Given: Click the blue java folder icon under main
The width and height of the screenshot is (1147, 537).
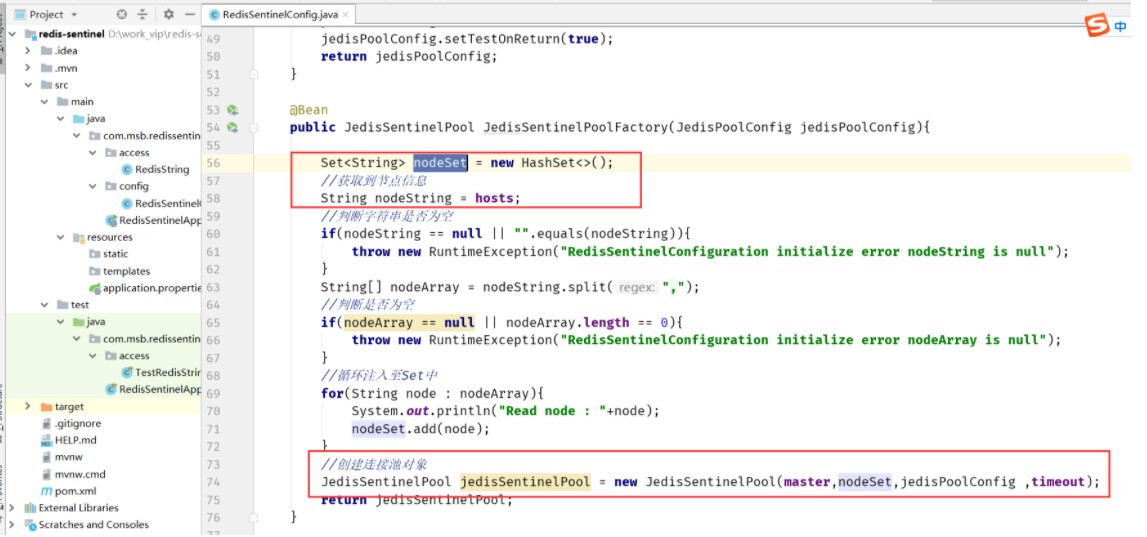Looking at the screenshot, I should coord(79,119).
